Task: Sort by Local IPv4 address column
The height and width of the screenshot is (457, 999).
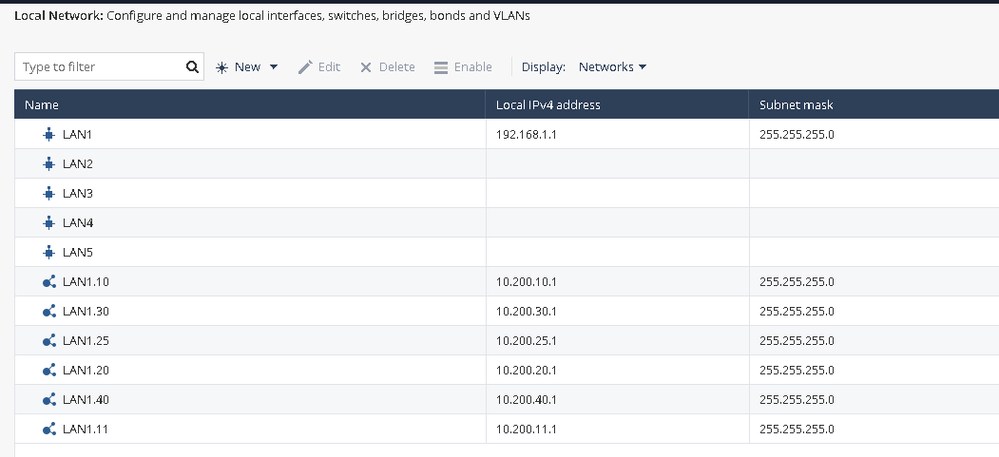Action: [x=548, y=105]
